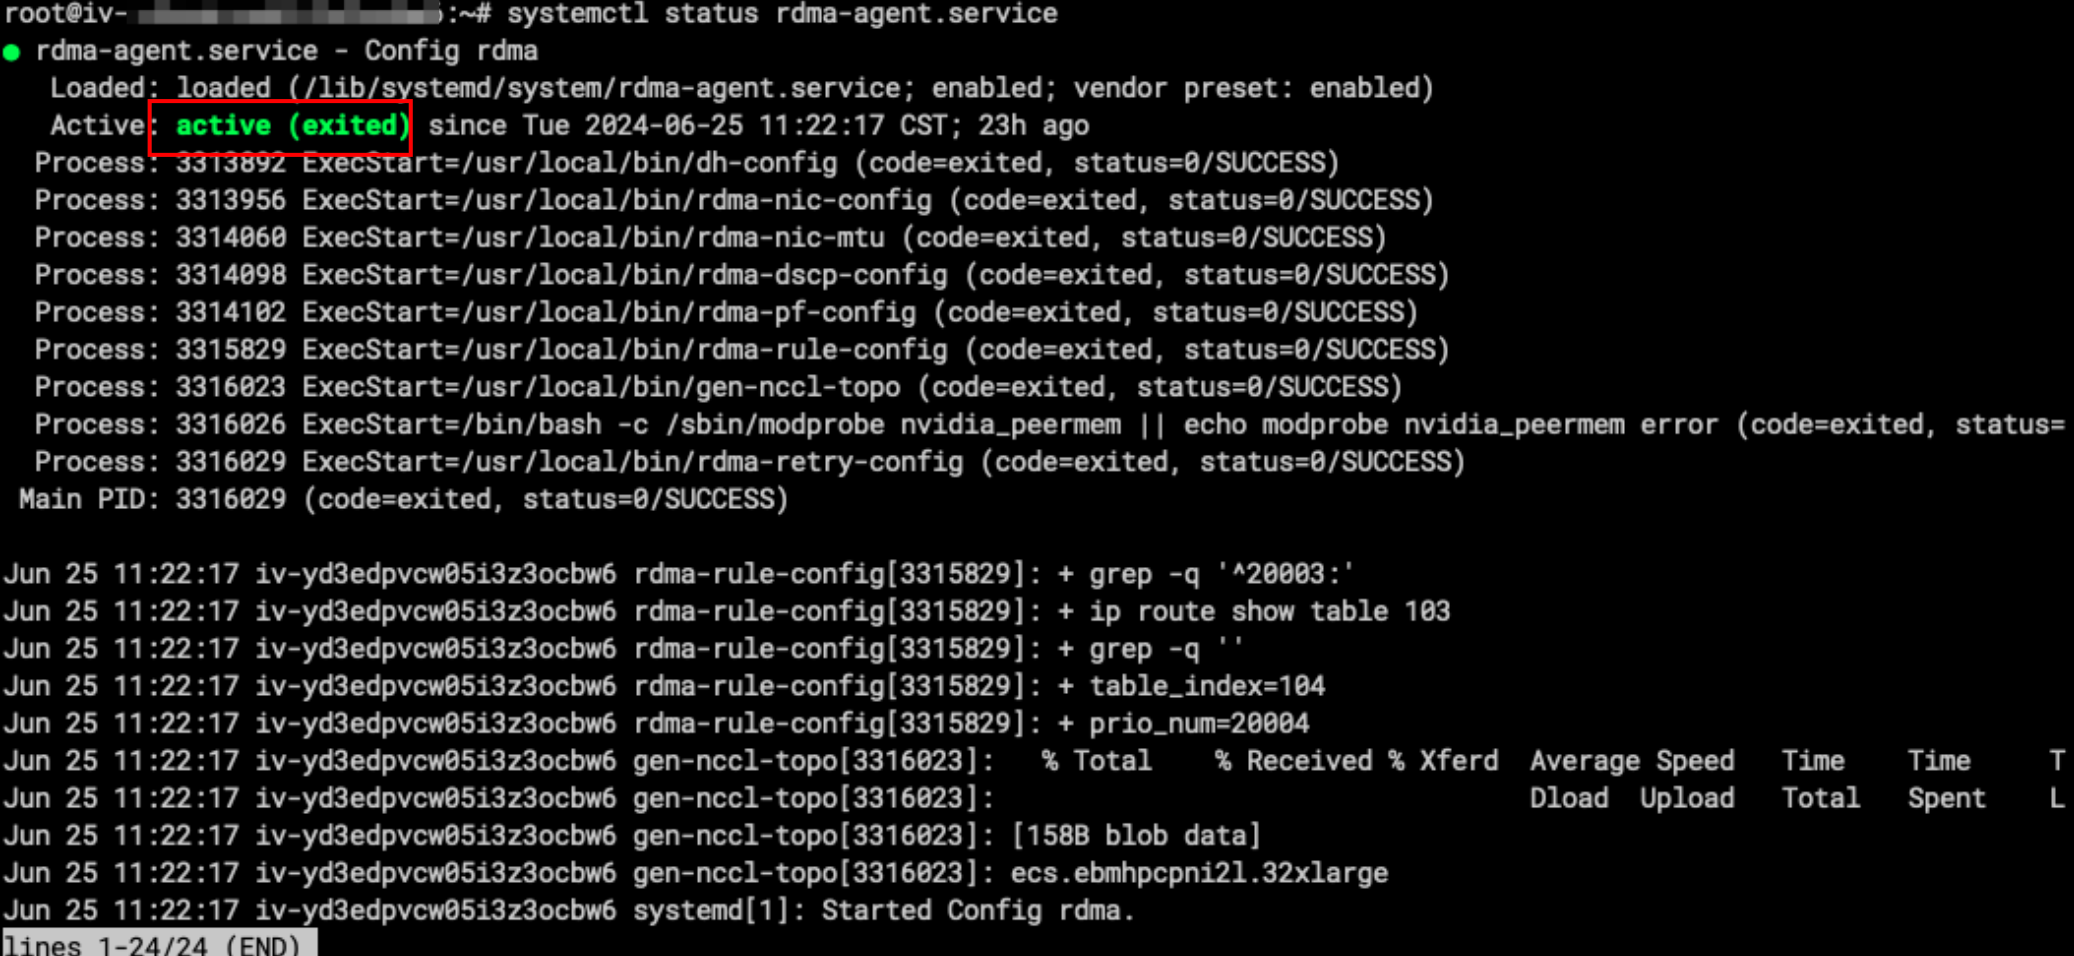Click the 'systemctl status rdma-agent.service' command

tap(782, 14)
